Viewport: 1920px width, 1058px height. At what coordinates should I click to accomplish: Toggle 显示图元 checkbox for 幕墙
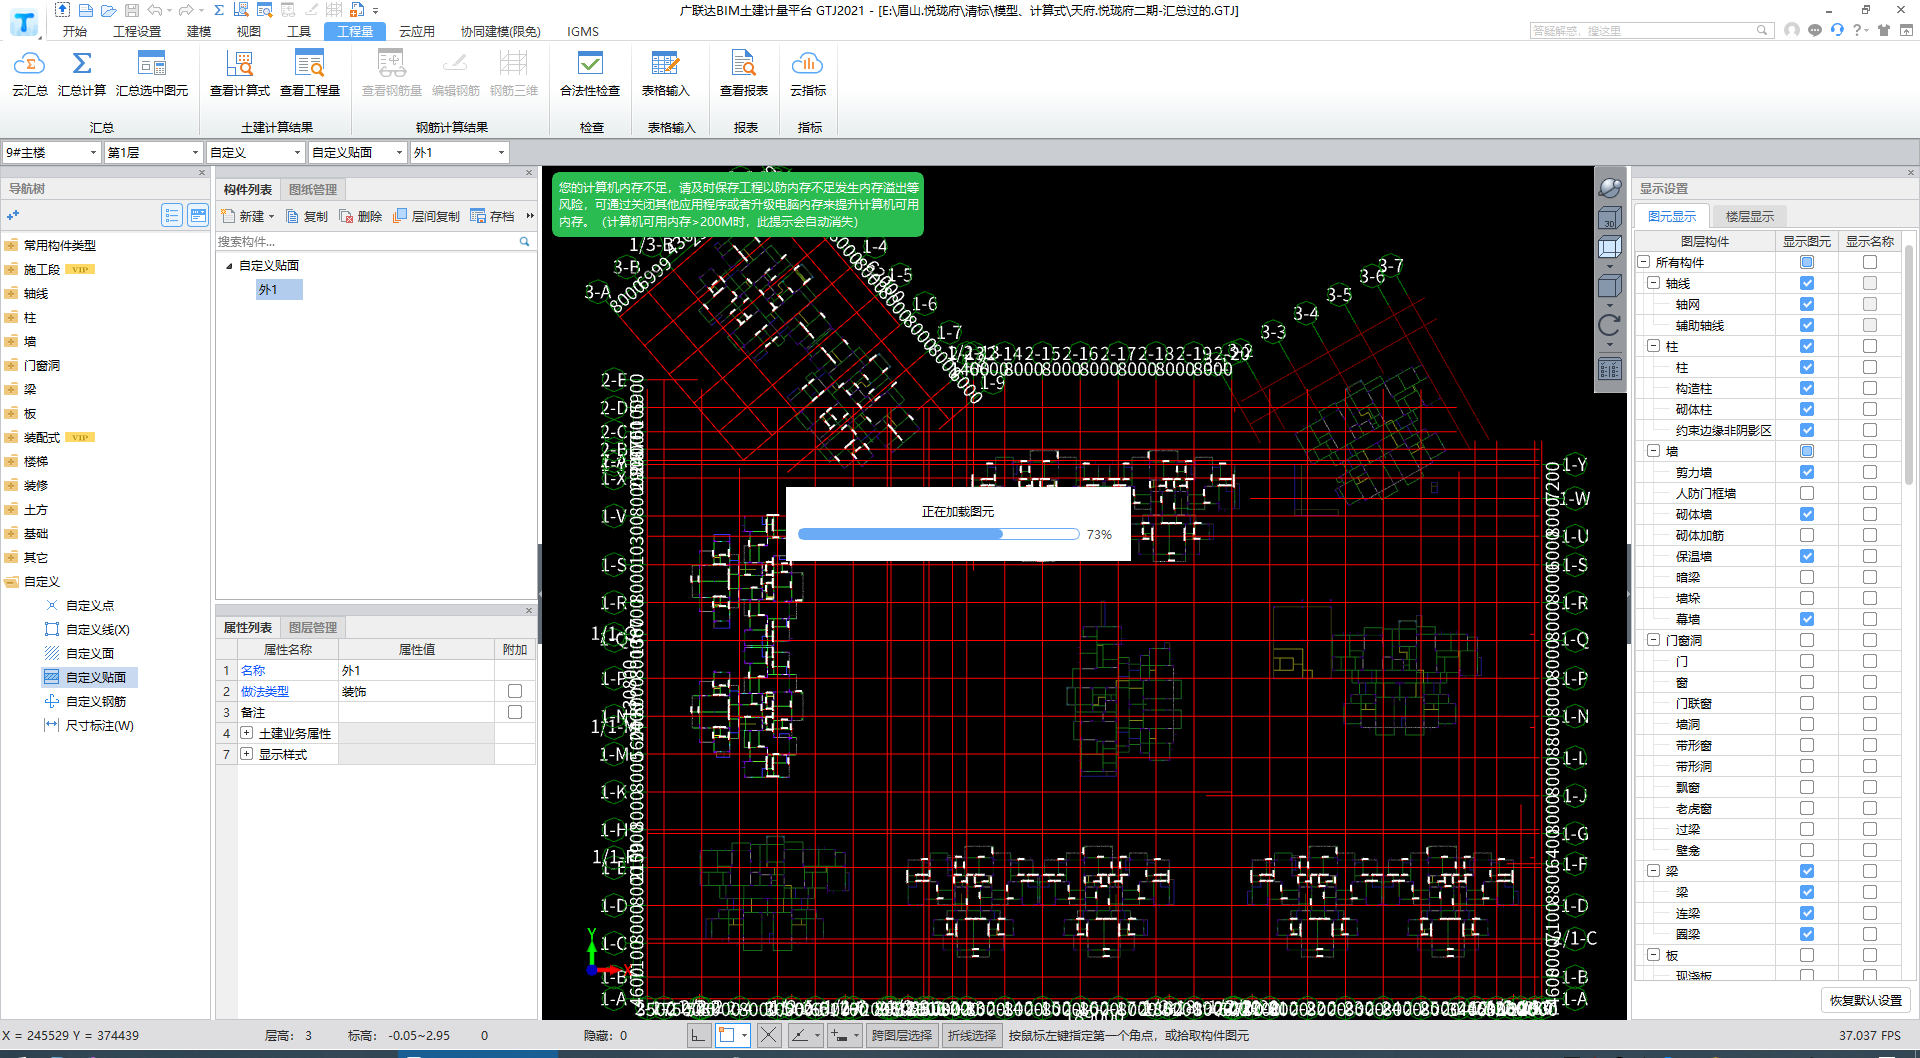click(x=1807, y=619)
